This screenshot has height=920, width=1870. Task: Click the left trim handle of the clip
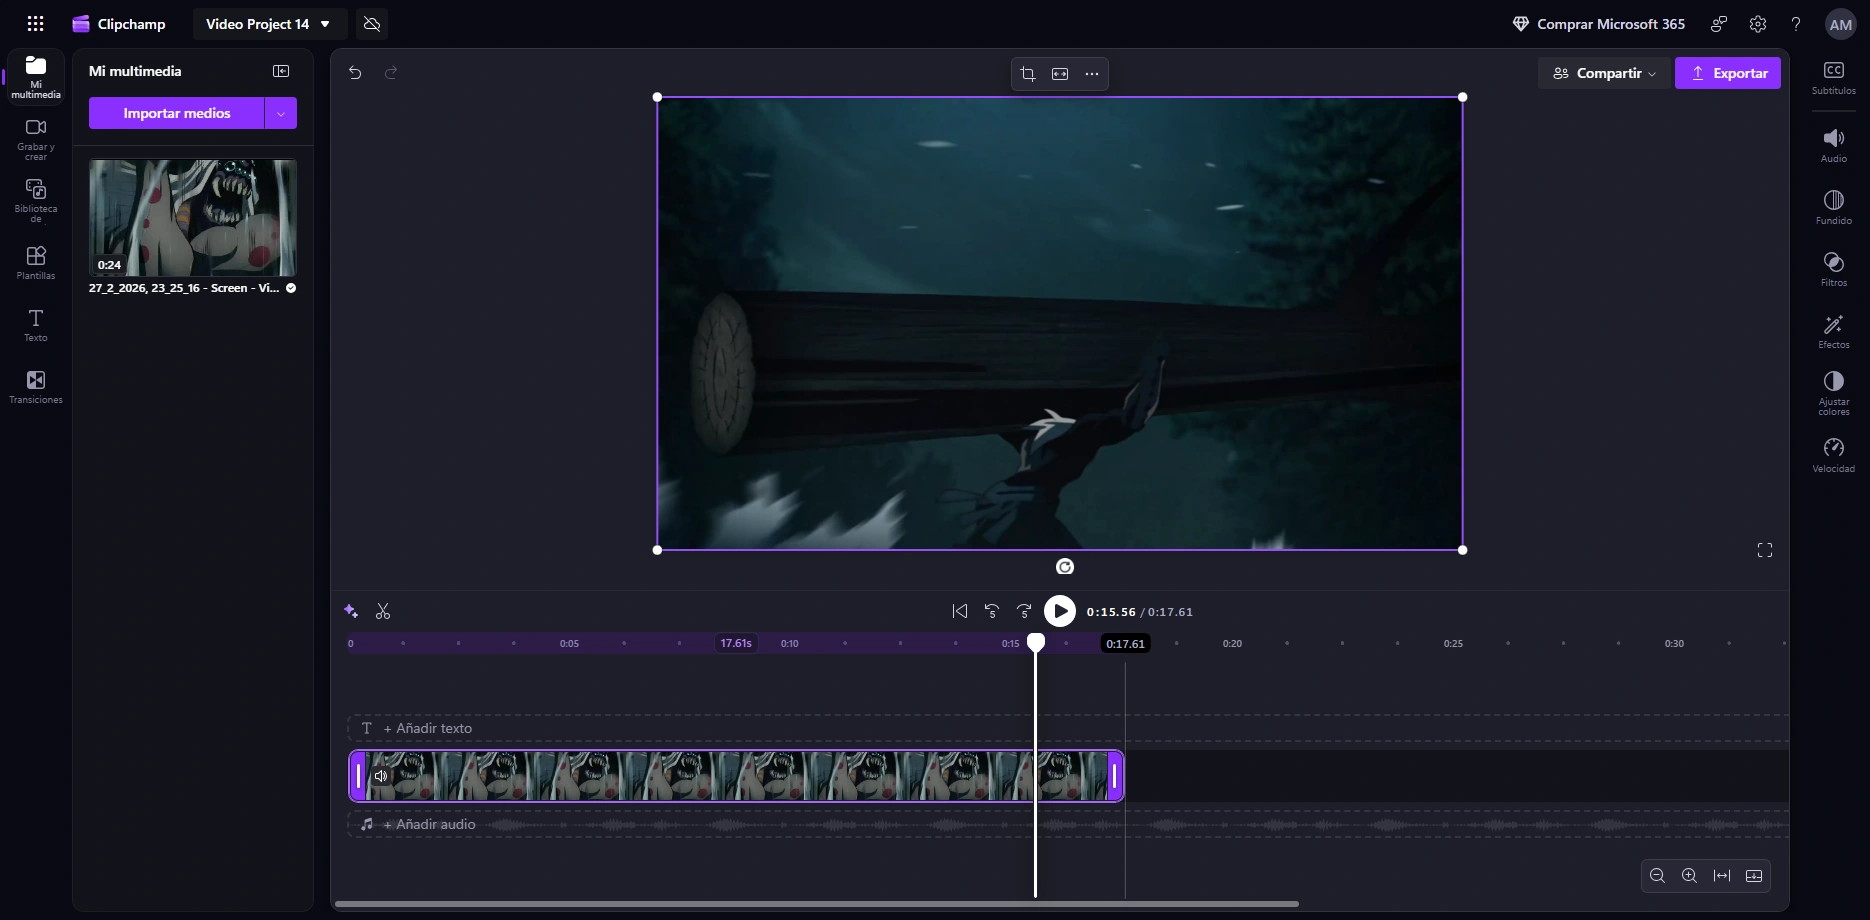[358, 776]
